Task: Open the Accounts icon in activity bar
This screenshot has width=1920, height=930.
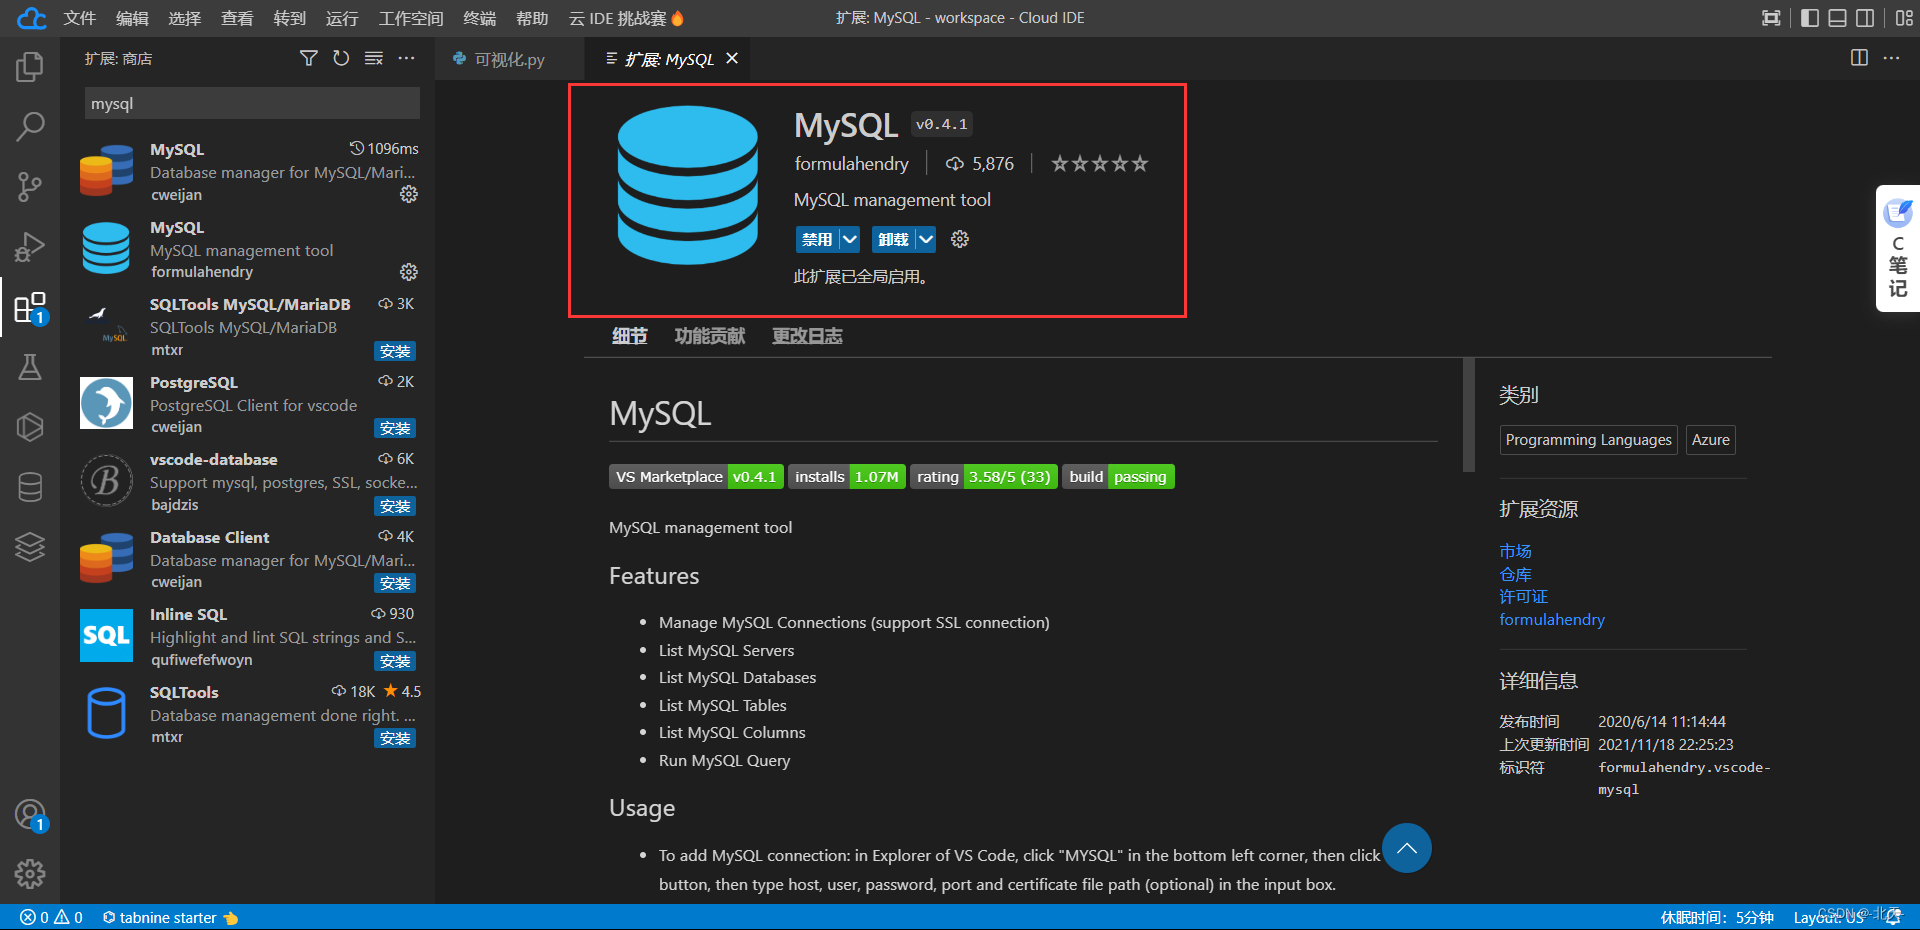Action: point(30,815)
